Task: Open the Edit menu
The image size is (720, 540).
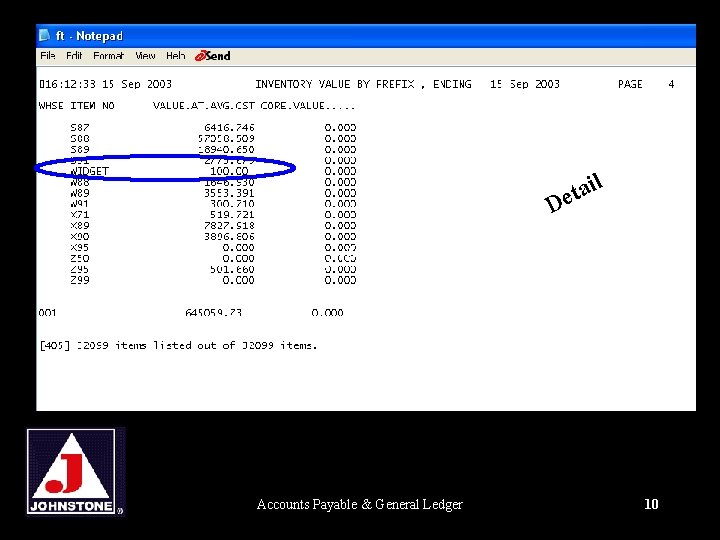Action: click(74, 56)
